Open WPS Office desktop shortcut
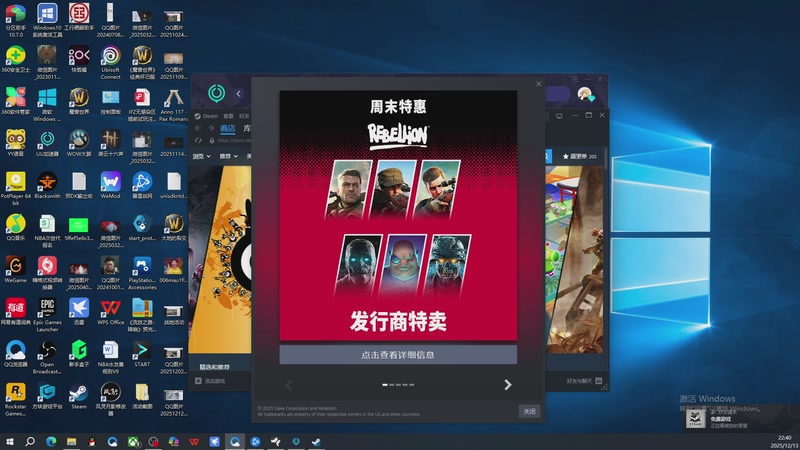Viewport: 800px width, 450px height. [x=111, y=312]
